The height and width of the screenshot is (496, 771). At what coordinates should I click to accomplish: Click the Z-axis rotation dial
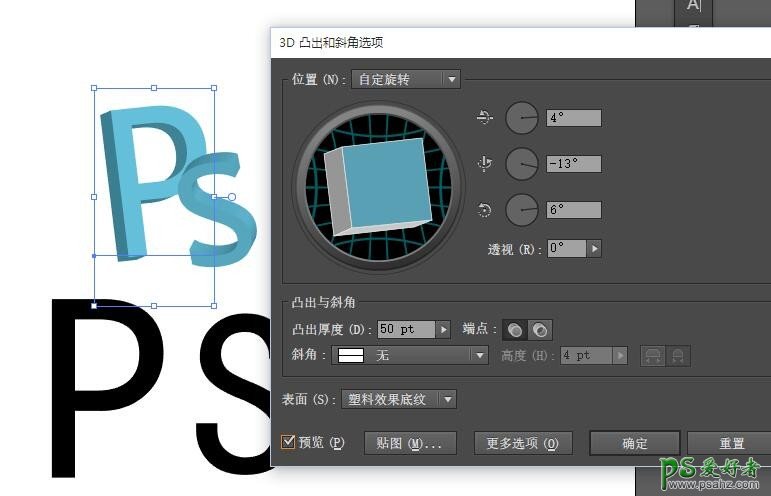pyautogui.click(x=521, y=210)
